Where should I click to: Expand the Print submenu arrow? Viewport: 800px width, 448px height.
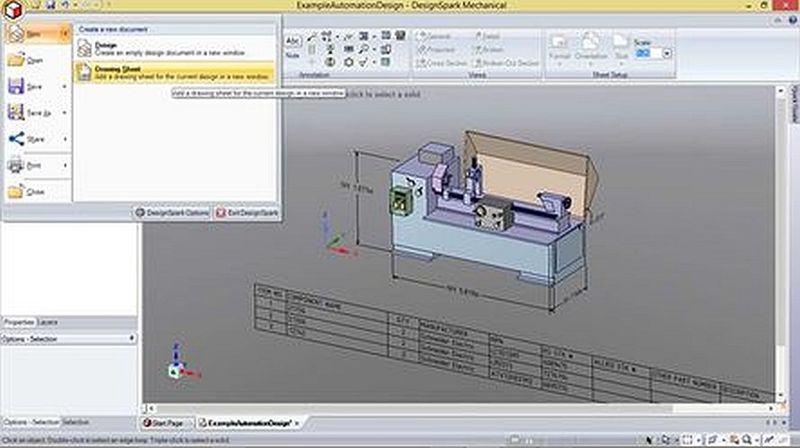pyautogui.click(x=65, y=165)
